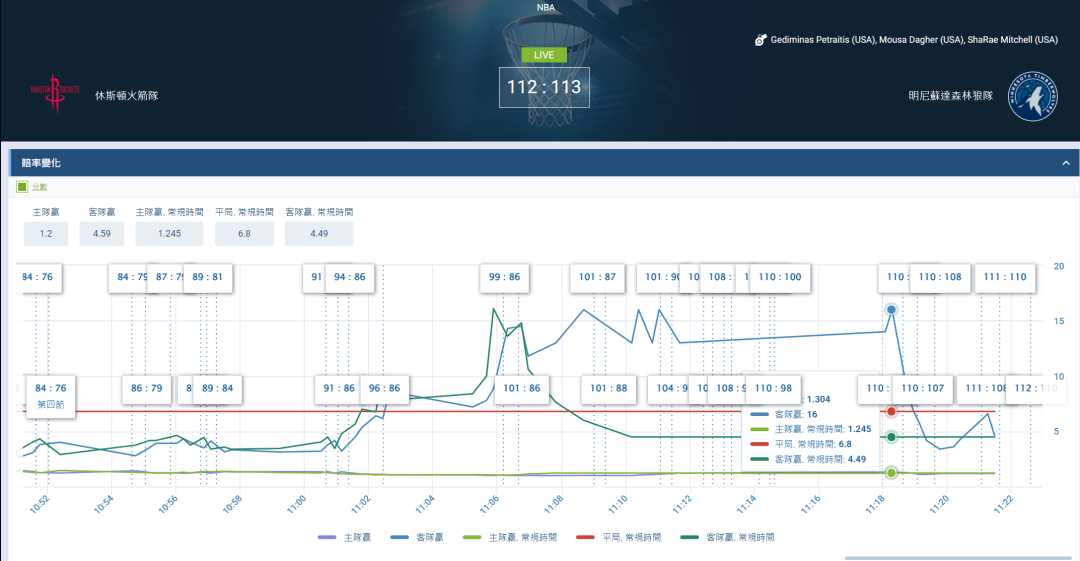The image size is (1080, 561).
Task: Toggle 平局, 常規時間 legend entry
Action: 619,538
